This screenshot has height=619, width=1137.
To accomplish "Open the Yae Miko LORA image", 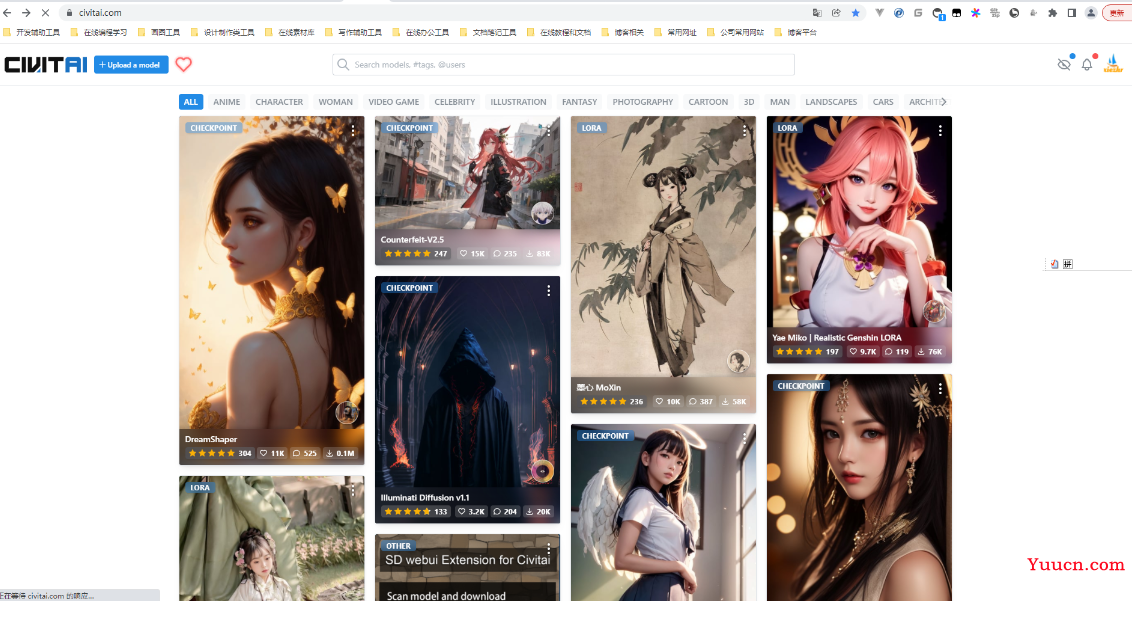I will (859, 222).
